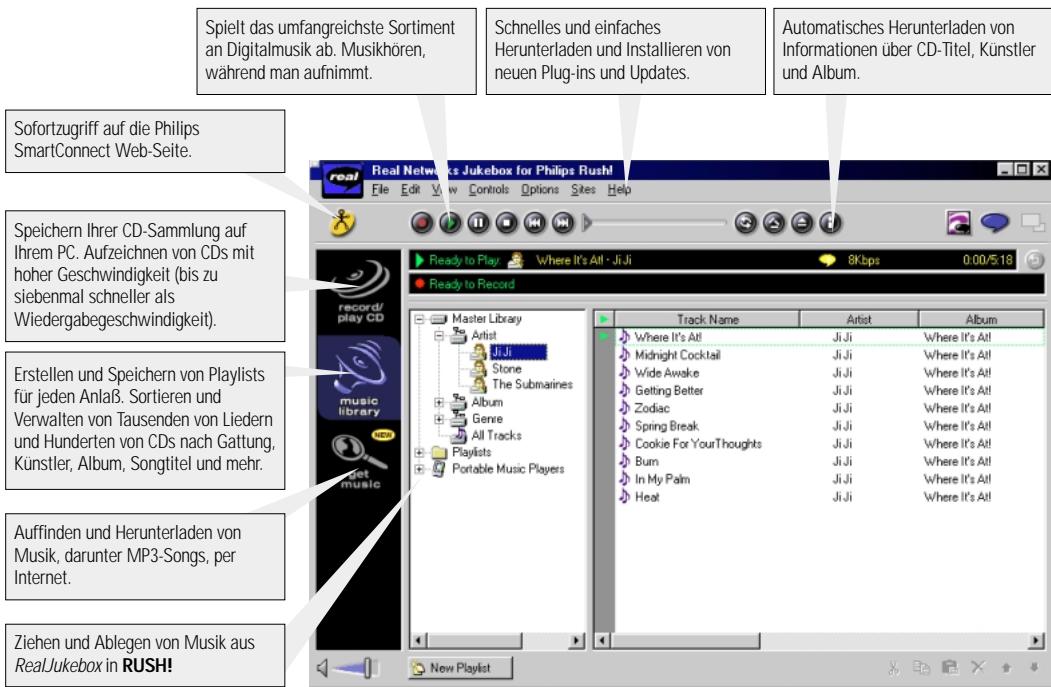Skip to the next track
1051x687 pixels.
(563, 223)
